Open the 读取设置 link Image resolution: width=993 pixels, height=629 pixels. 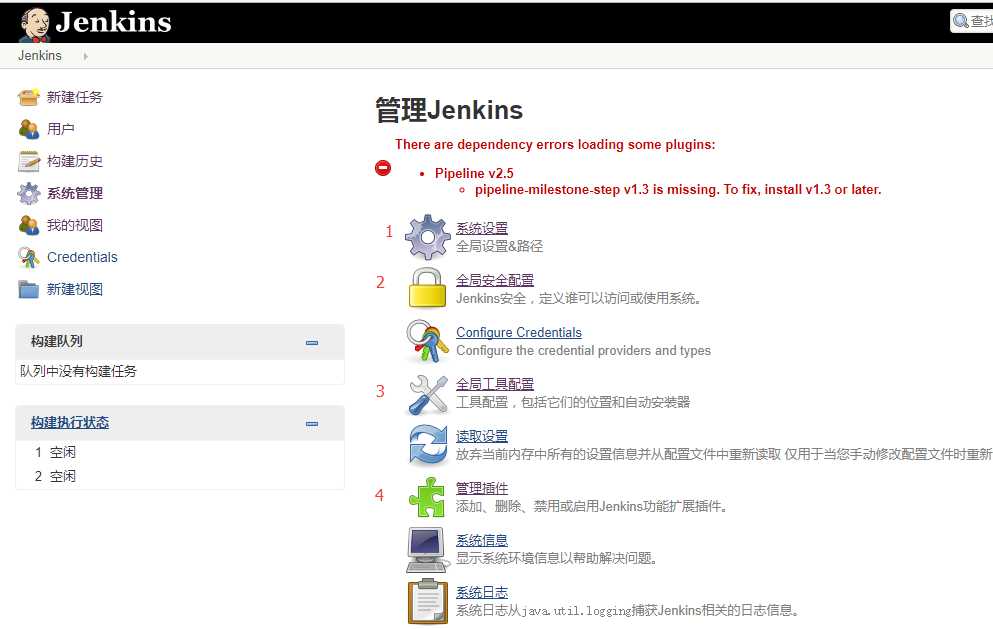481,436
